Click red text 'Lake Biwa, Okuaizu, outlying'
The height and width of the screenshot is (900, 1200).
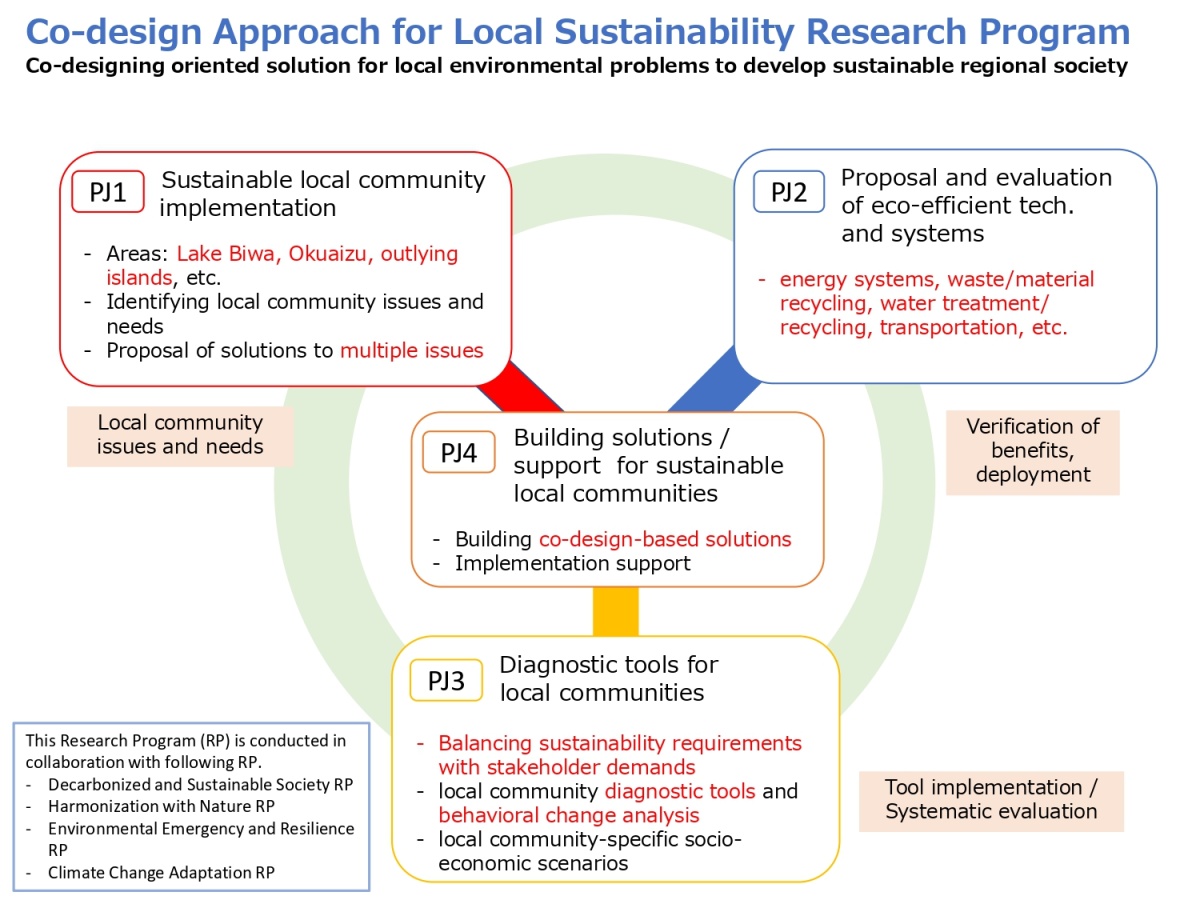point(317,253)
